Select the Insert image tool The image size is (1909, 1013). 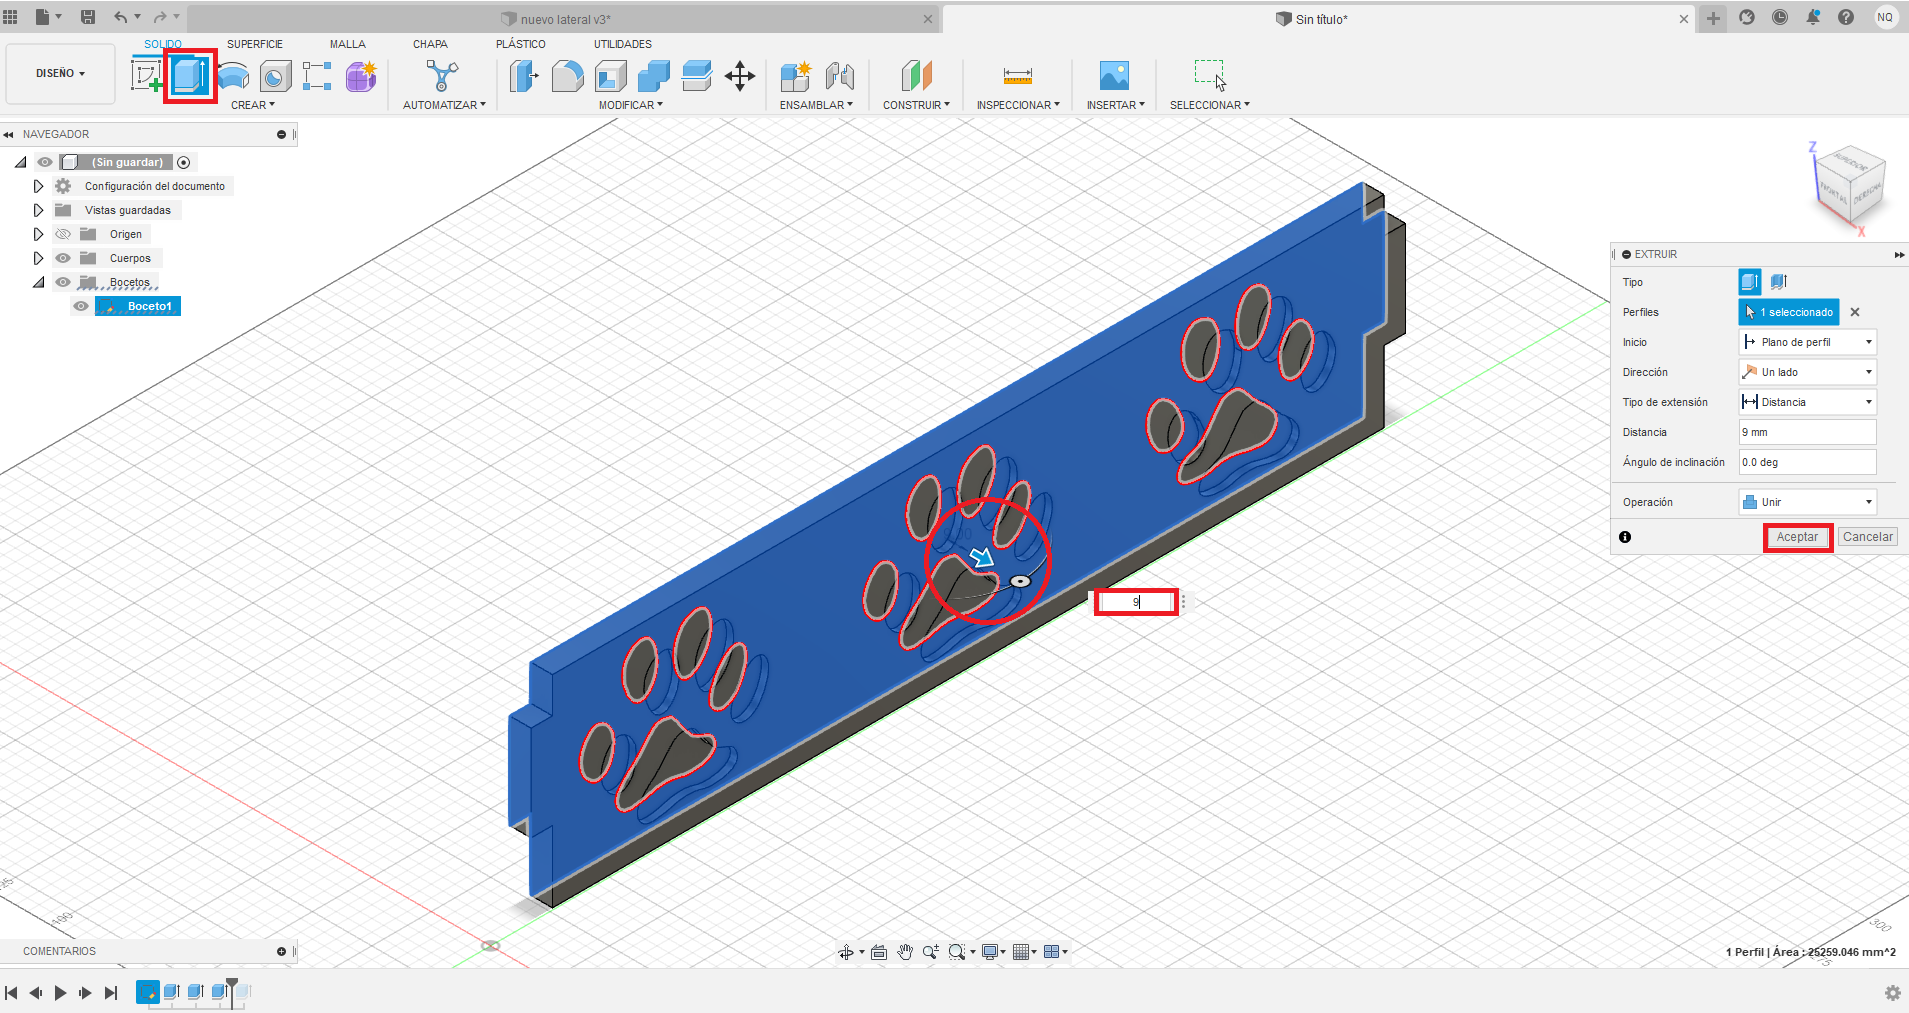pyautogui.click(x=1114, y=76)
